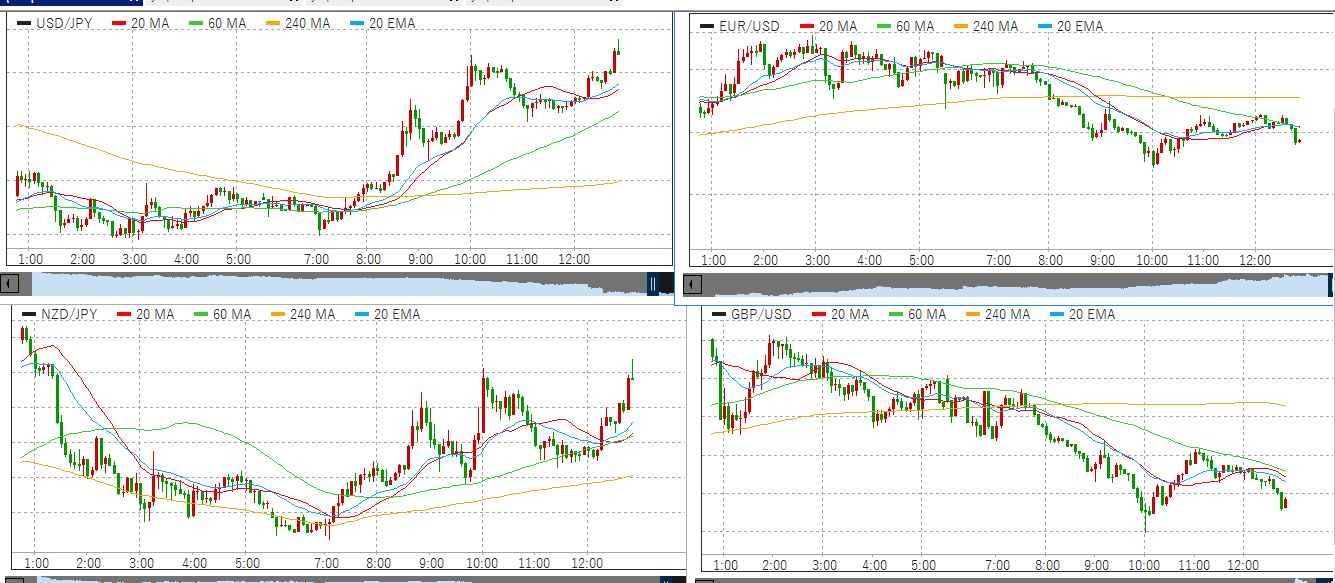Screen dimensions: 1335x583
Task: Toggle 20 MA in NZD/JPY legend
Action: (x=146, y=314)
